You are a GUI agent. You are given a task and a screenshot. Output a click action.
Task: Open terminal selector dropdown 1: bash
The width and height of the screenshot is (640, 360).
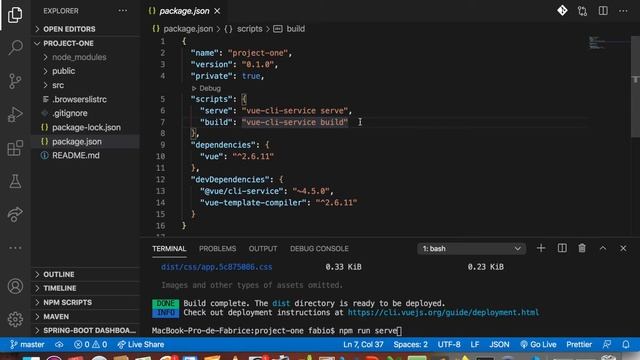(x=471, y=248)
